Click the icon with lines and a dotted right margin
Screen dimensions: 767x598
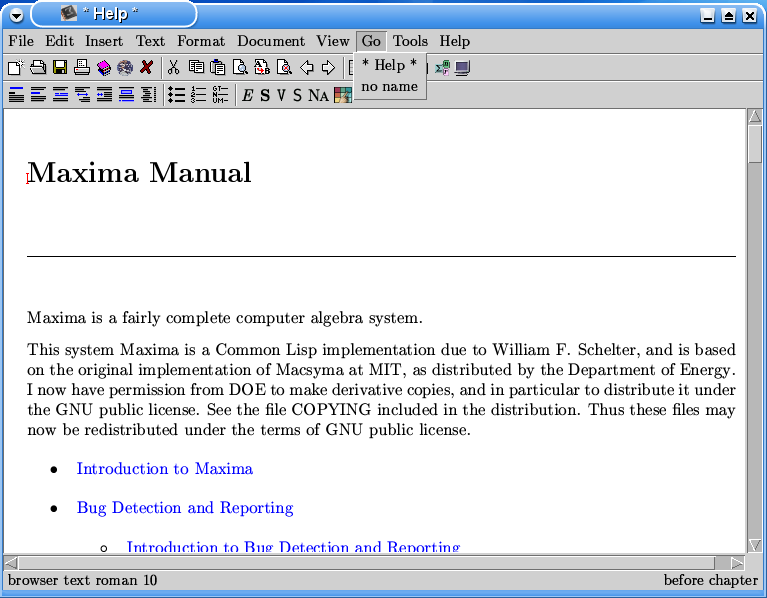pos(148,94)
